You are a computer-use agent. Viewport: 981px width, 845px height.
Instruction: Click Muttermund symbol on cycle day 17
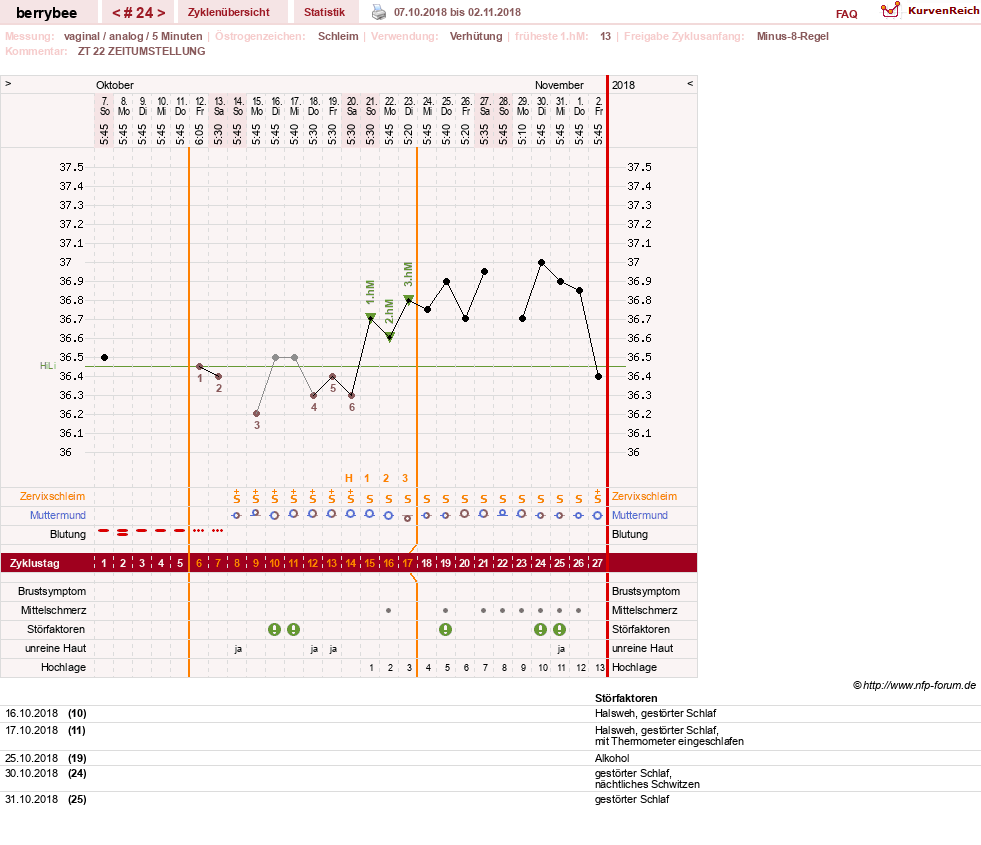click(407, 518)
